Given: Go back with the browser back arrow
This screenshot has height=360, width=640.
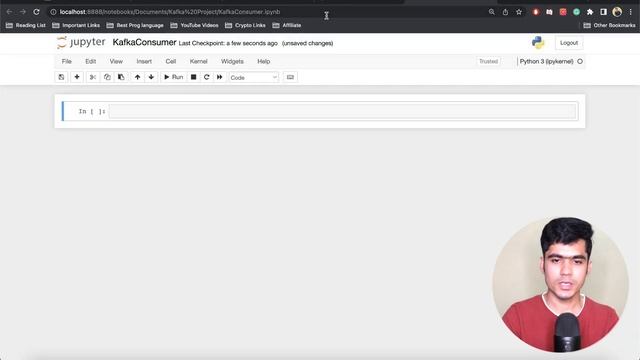Looking at the screenshot, I should (x=9, y=12).
